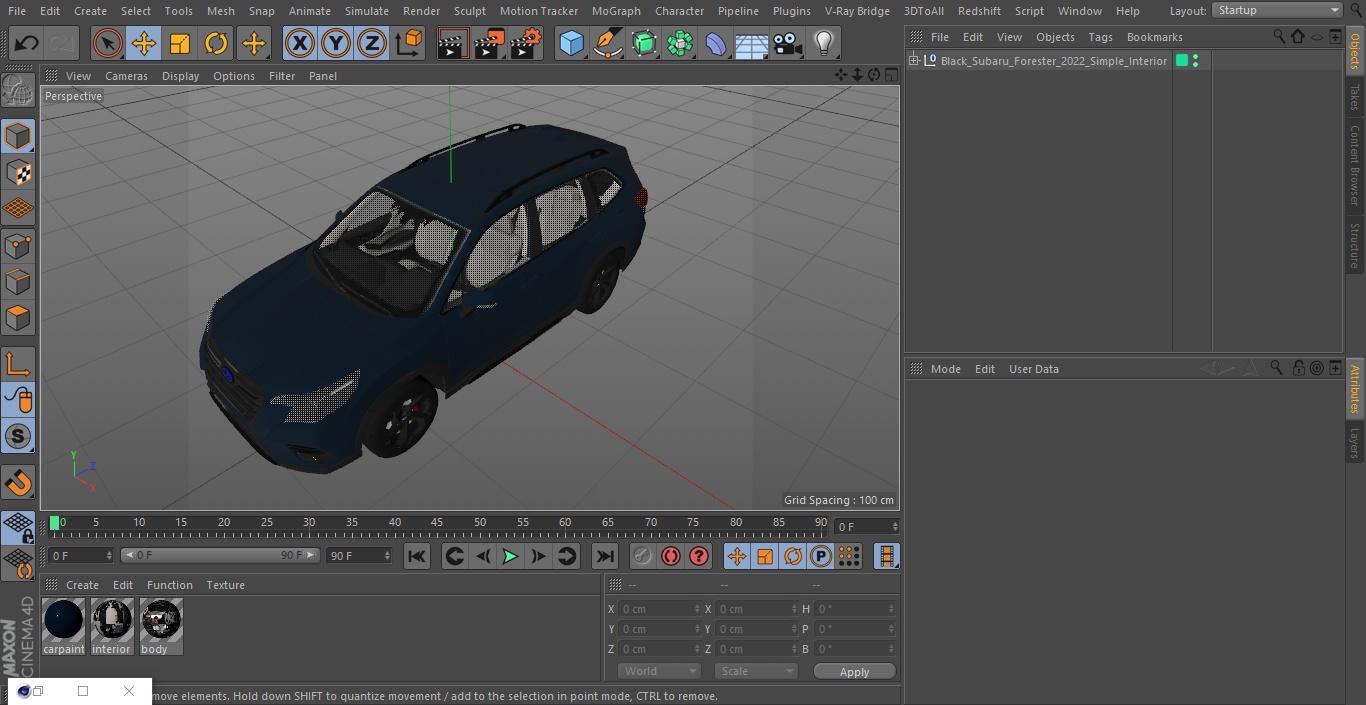
Task: Toggle the coordinate system icon
Action: (409, 43)
